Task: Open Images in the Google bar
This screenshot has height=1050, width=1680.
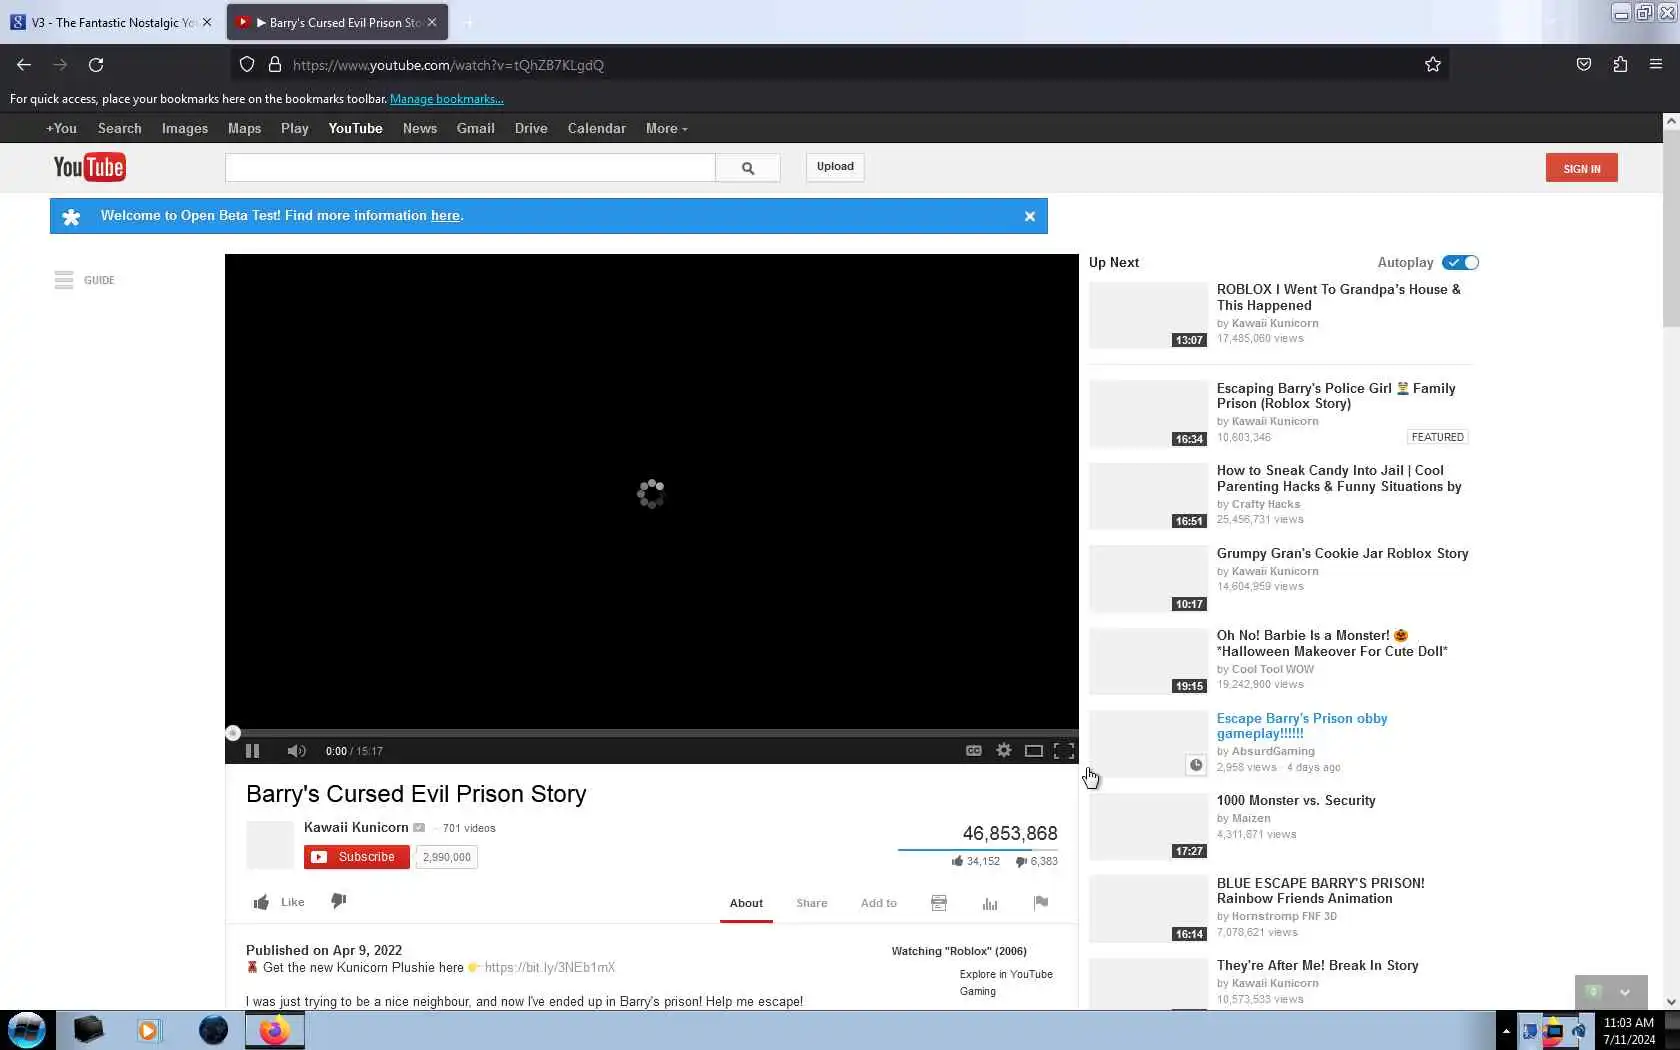Action: pos(185,128)
